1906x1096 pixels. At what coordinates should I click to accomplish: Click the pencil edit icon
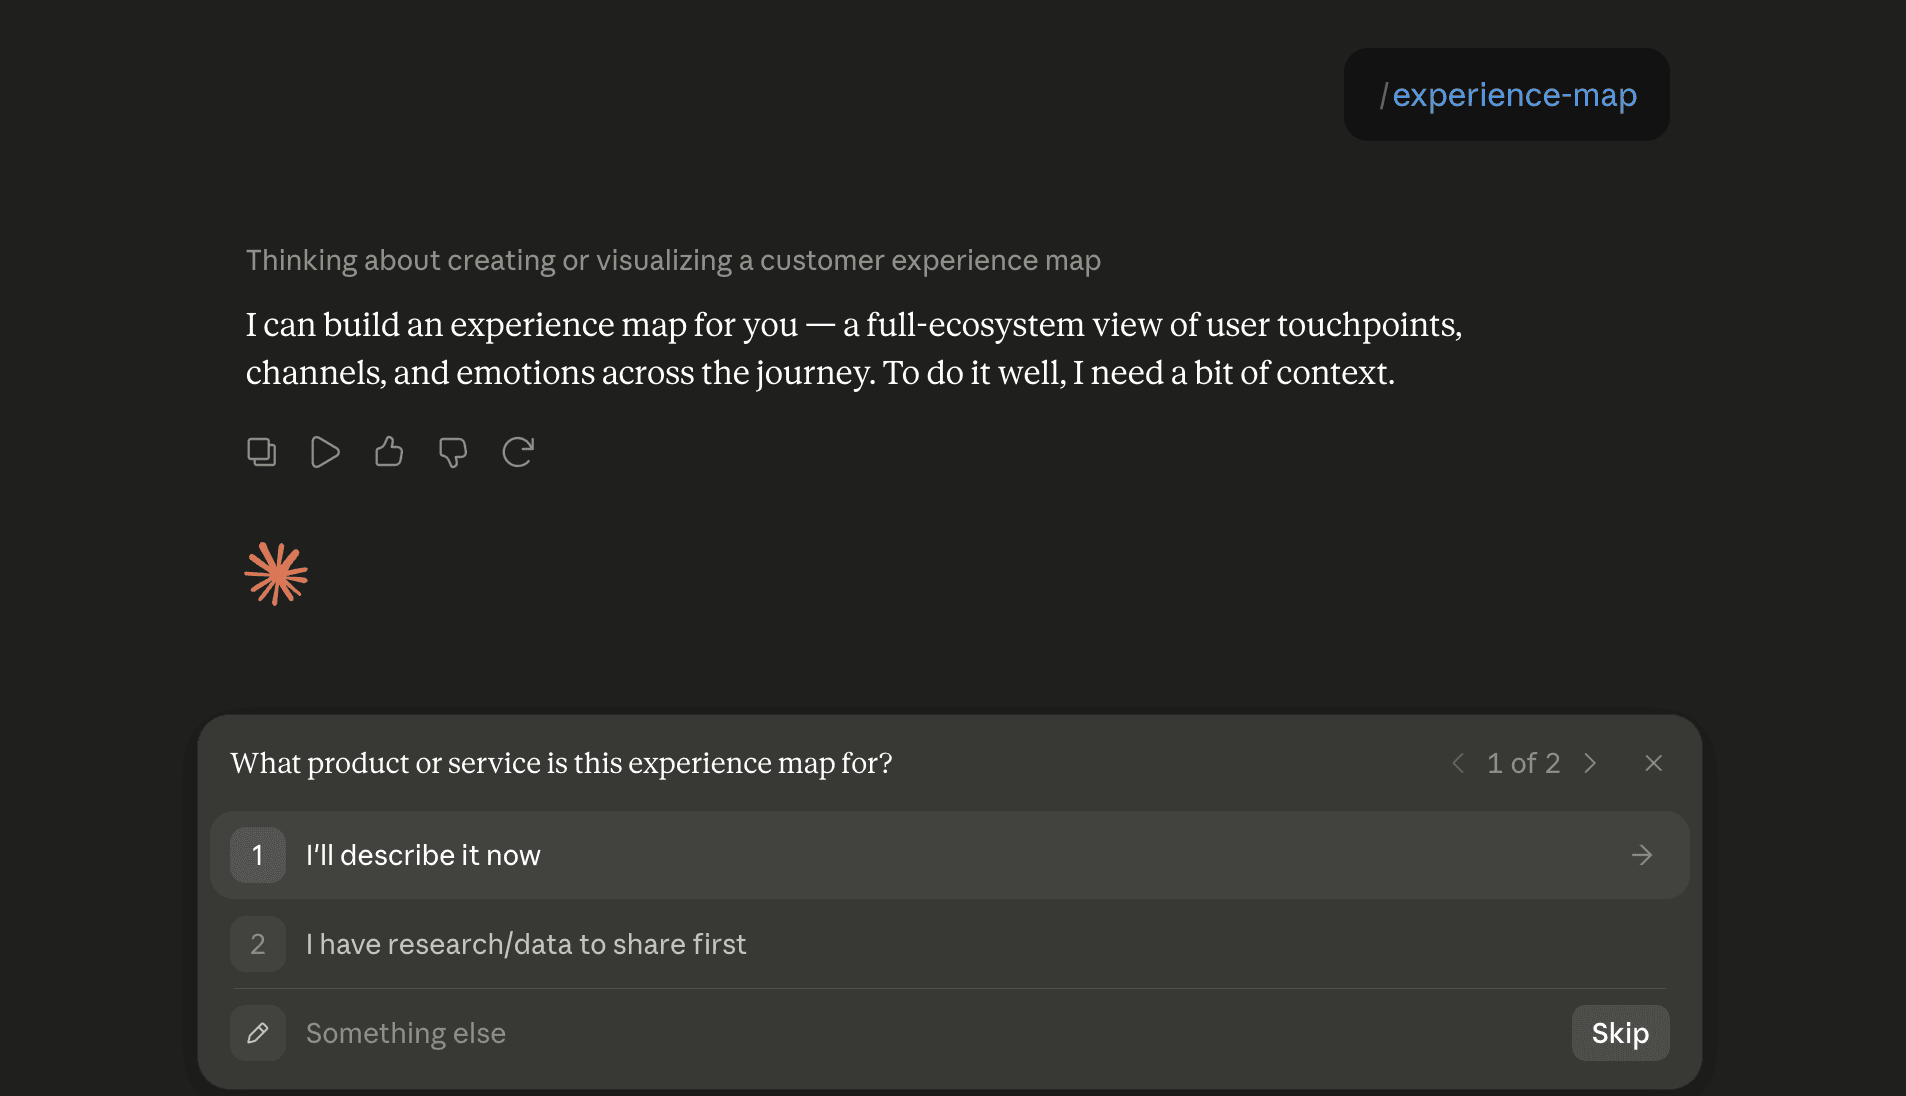[x=258, y=1033]
